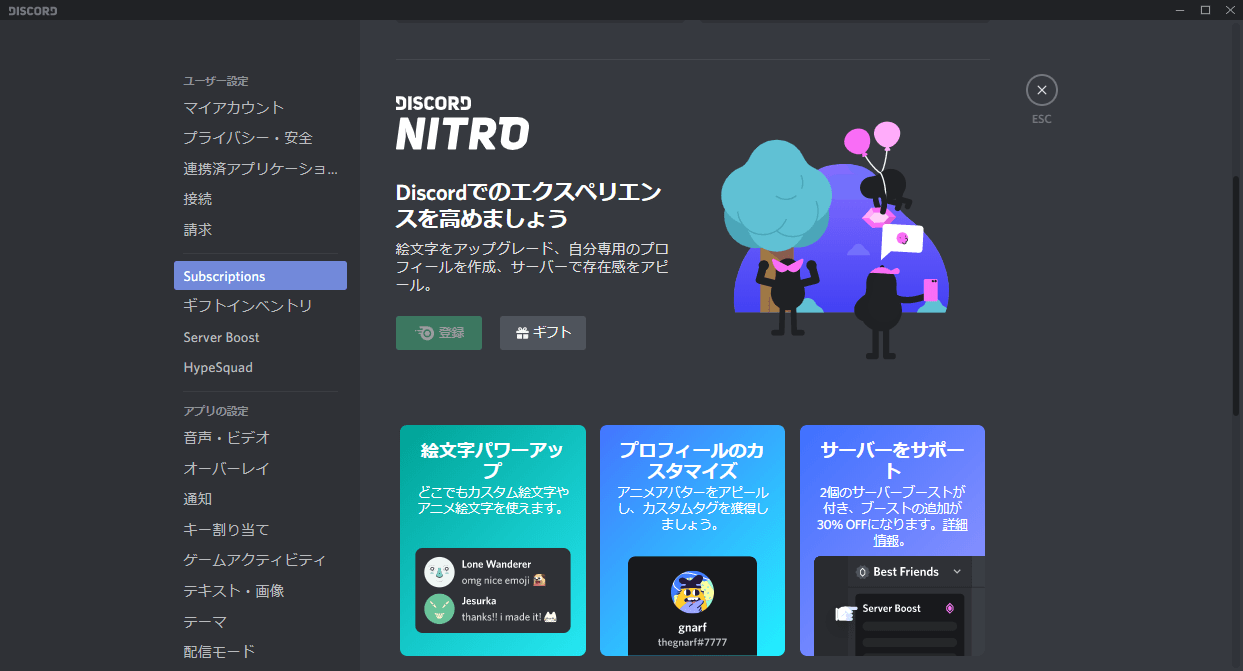
Task: Open プライバシー・安全 settings
Action: point(260,138)
